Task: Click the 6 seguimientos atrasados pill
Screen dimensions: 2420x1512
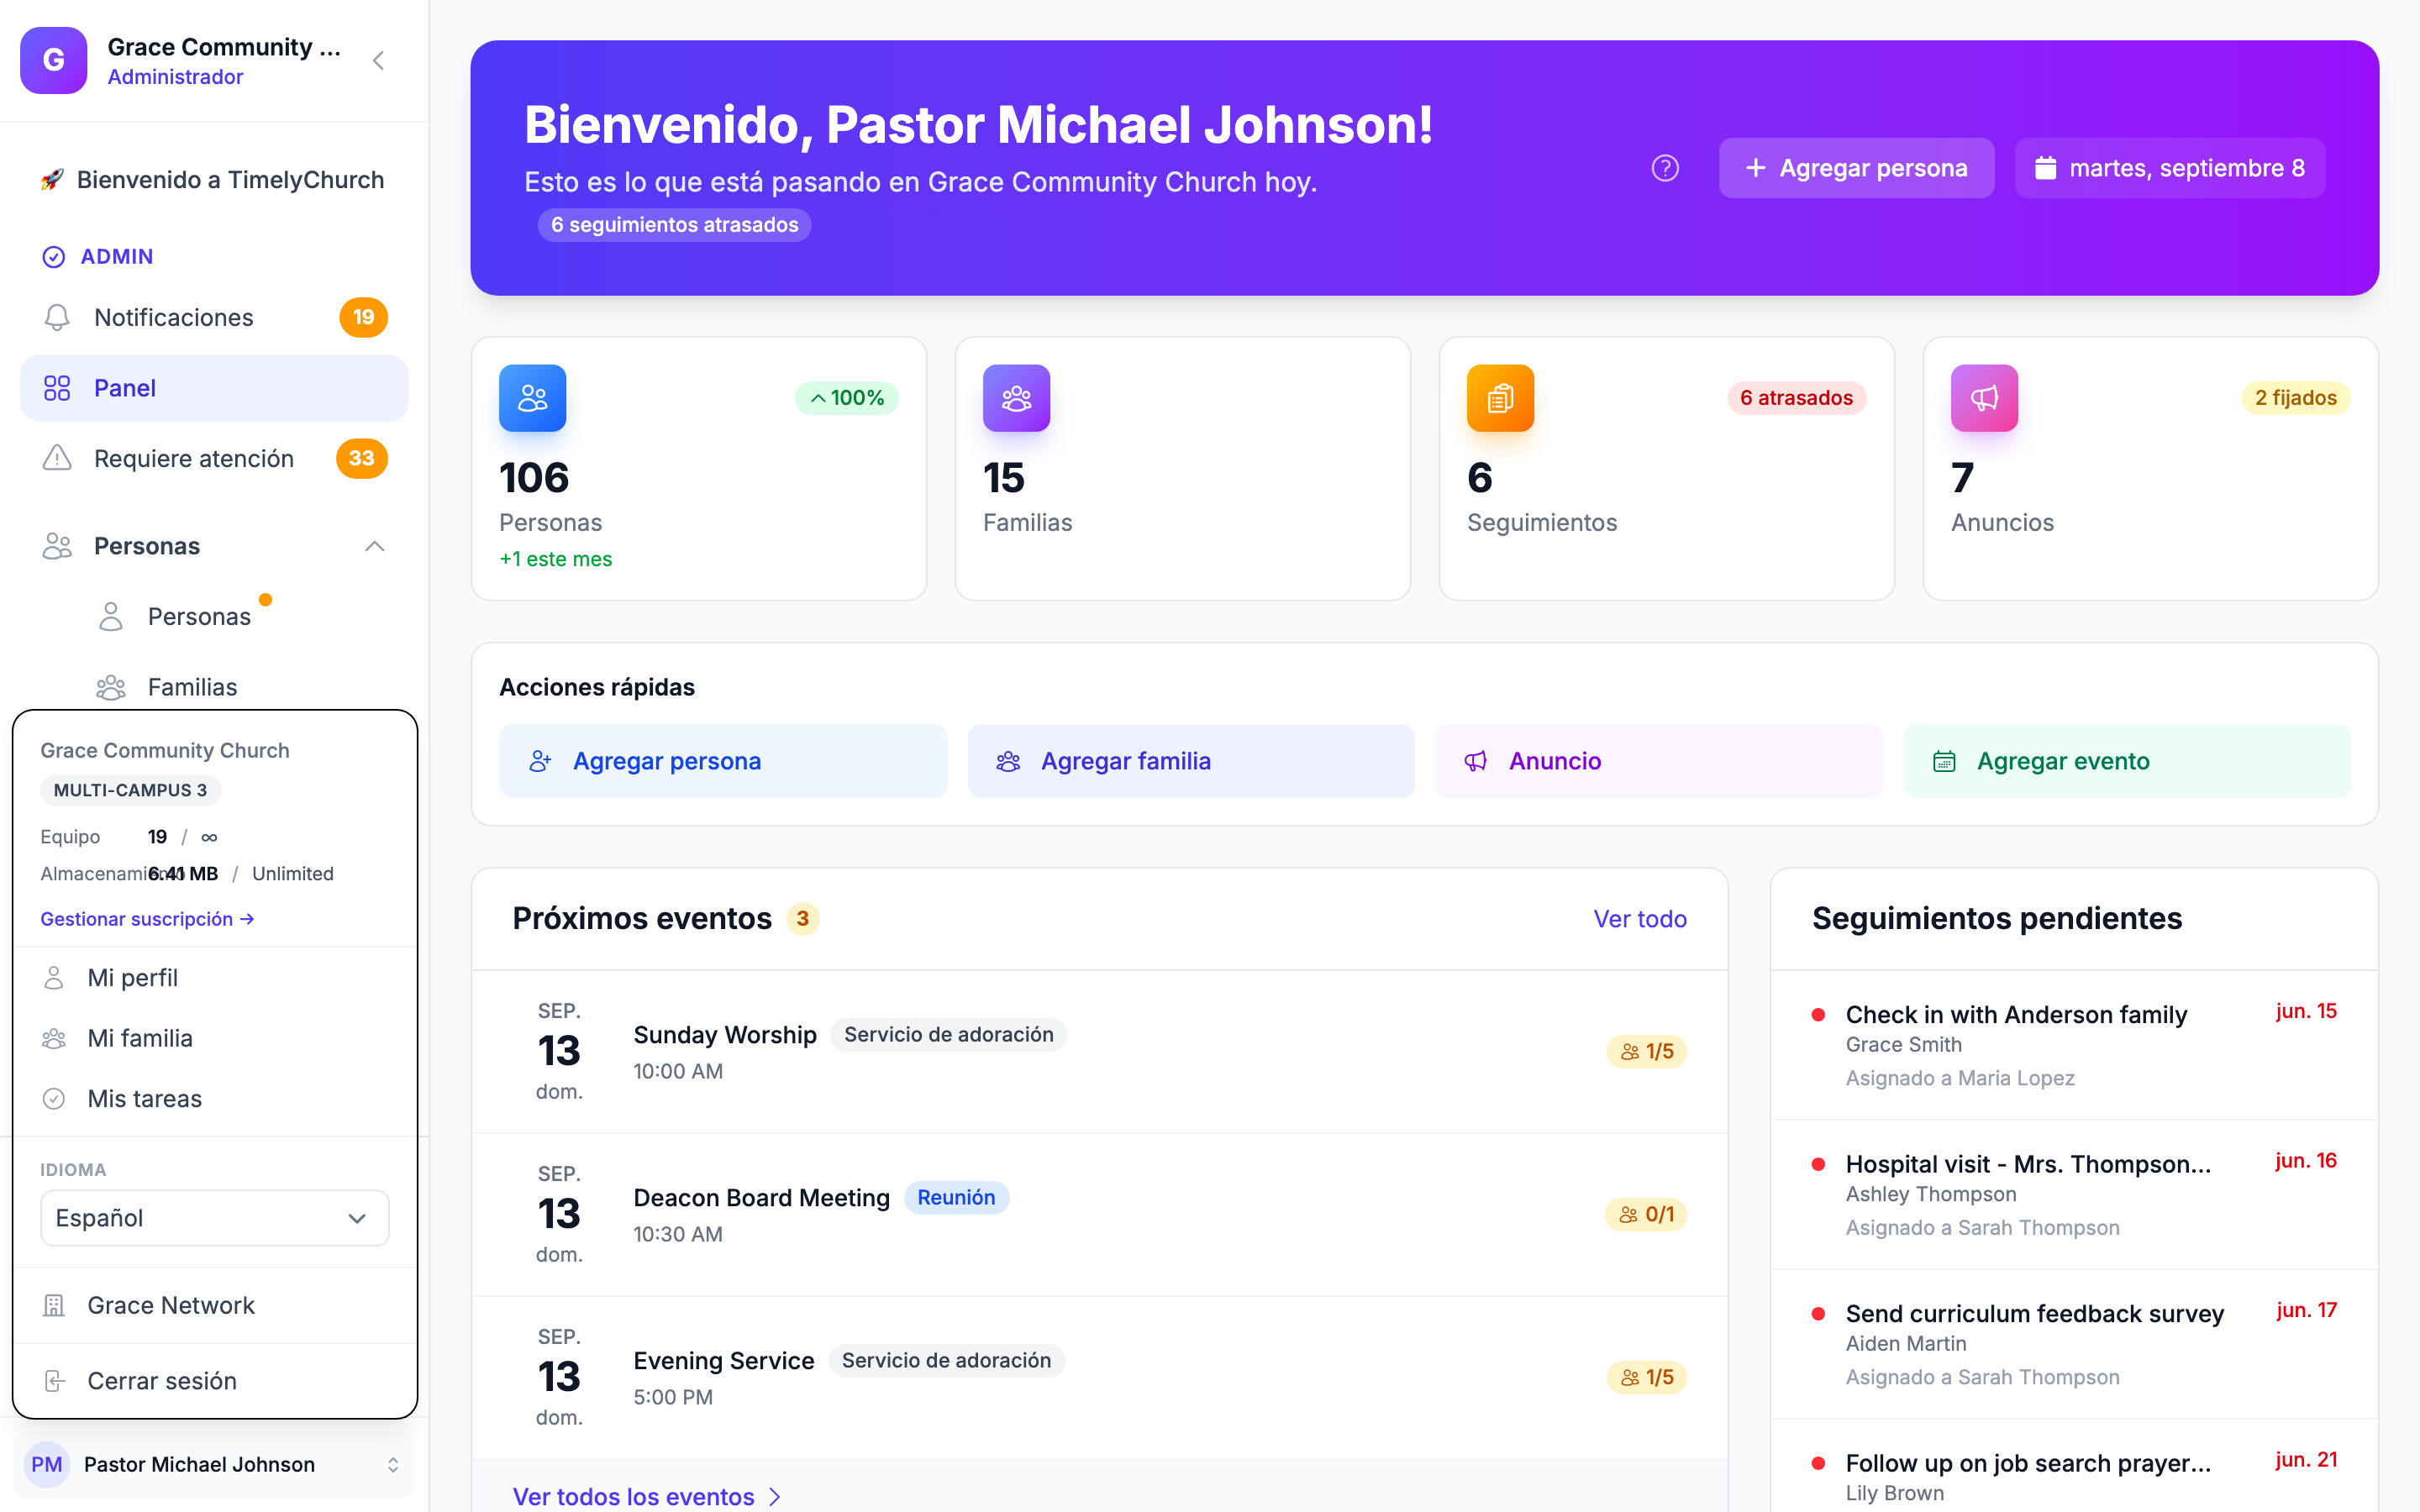Action: click(x=674, y=225)
